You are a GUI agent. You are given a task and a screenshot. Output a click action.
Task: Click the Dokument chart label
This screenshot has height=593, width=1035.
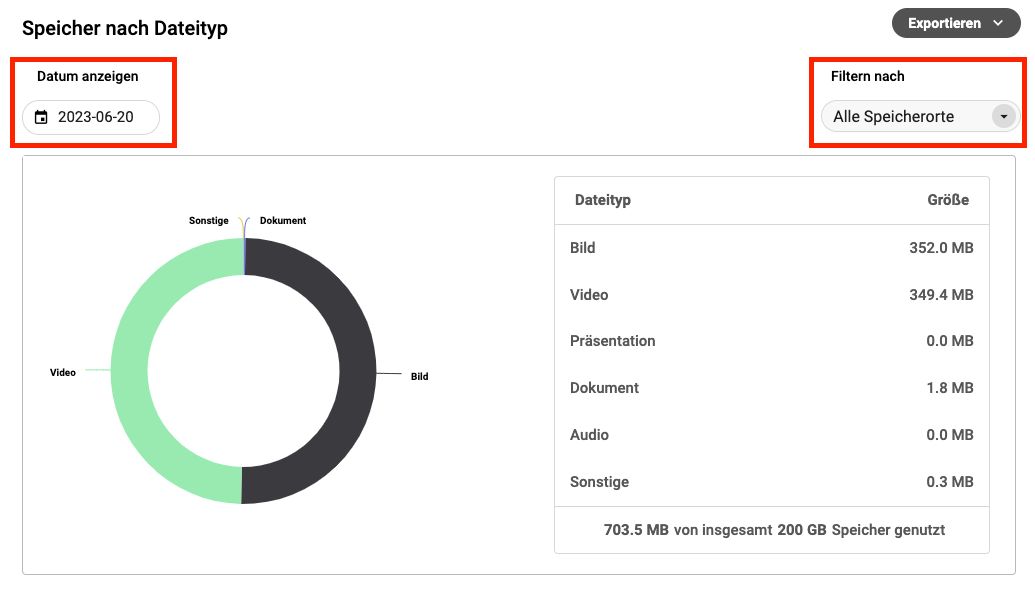point(283,220)
